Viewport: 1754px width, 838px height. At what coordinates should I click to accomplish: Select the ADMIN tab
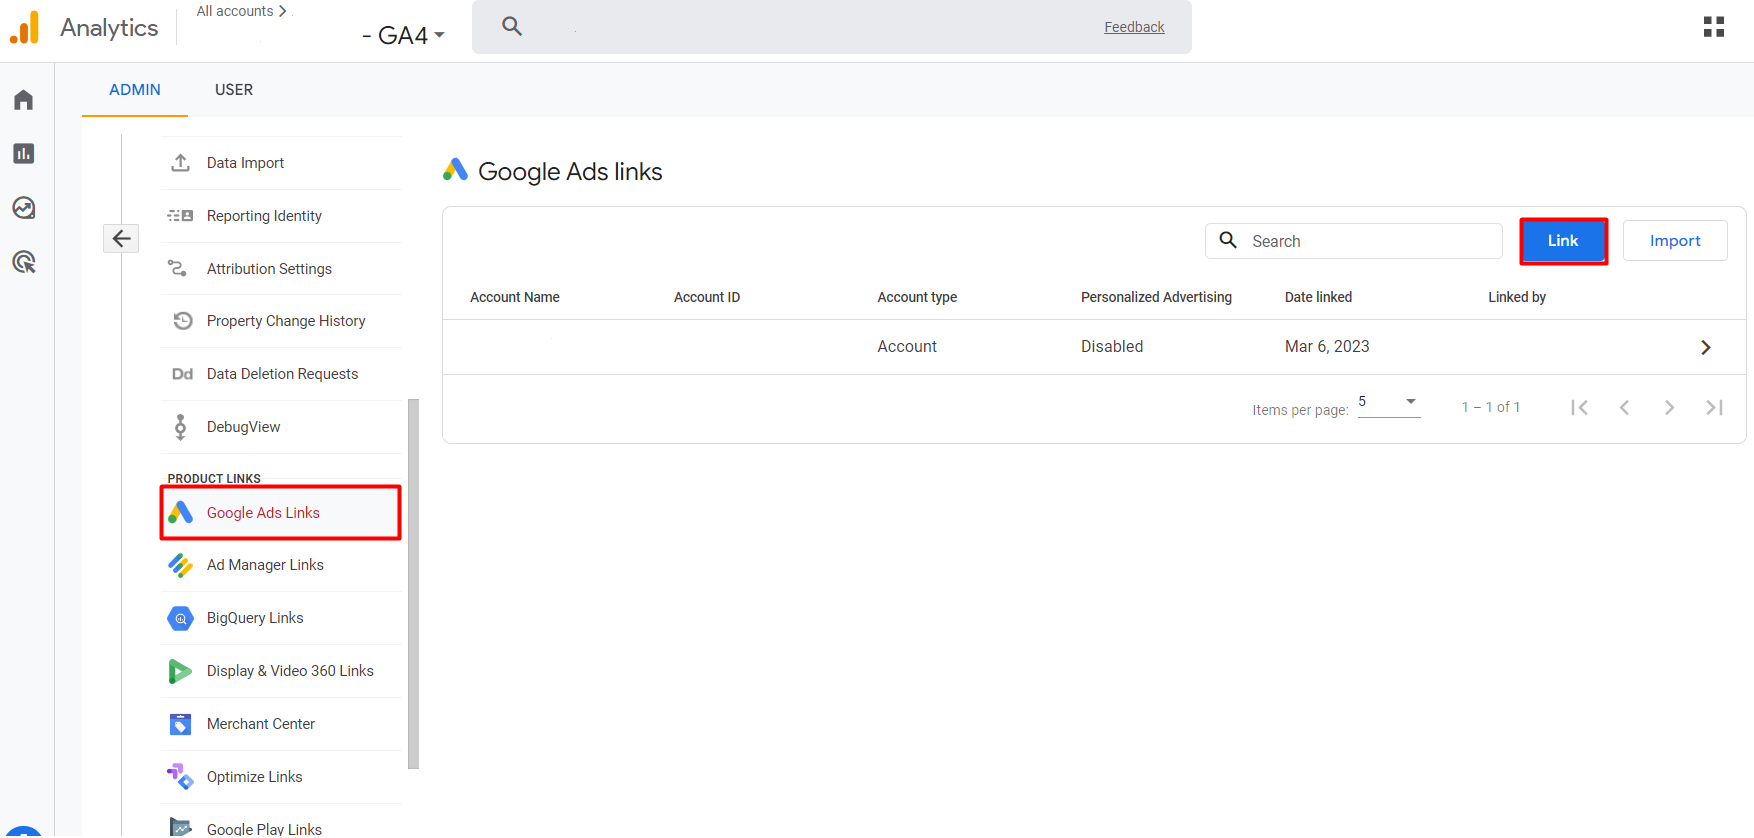135,90
